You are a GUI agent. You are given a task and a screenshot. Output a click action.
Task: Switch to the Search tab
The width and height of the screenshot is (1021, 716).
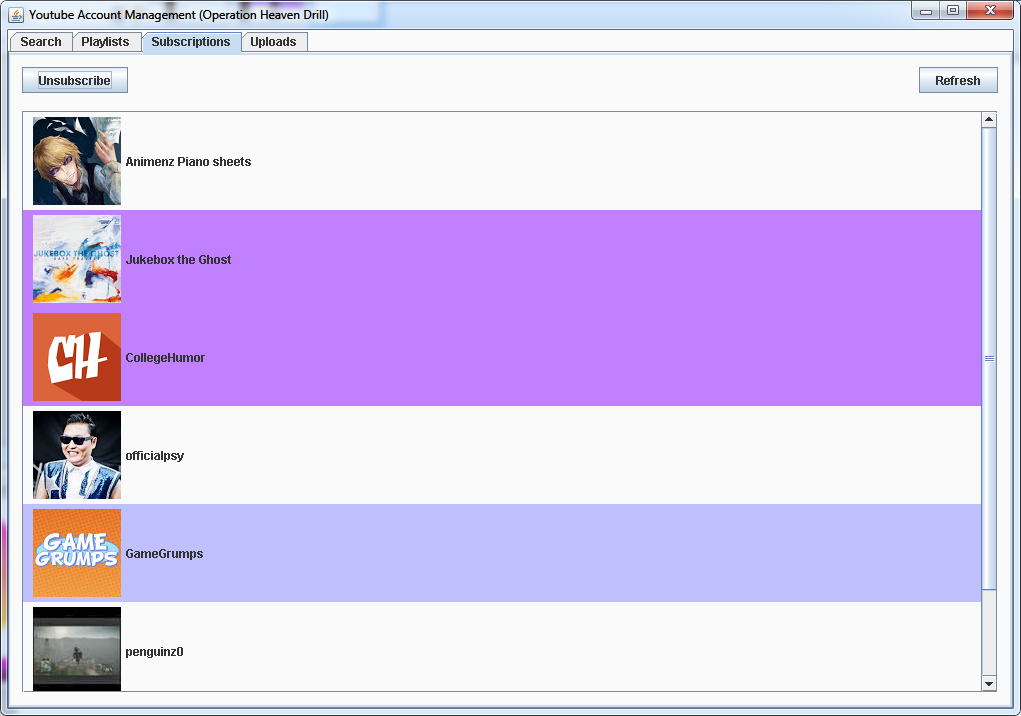point(40,42)
